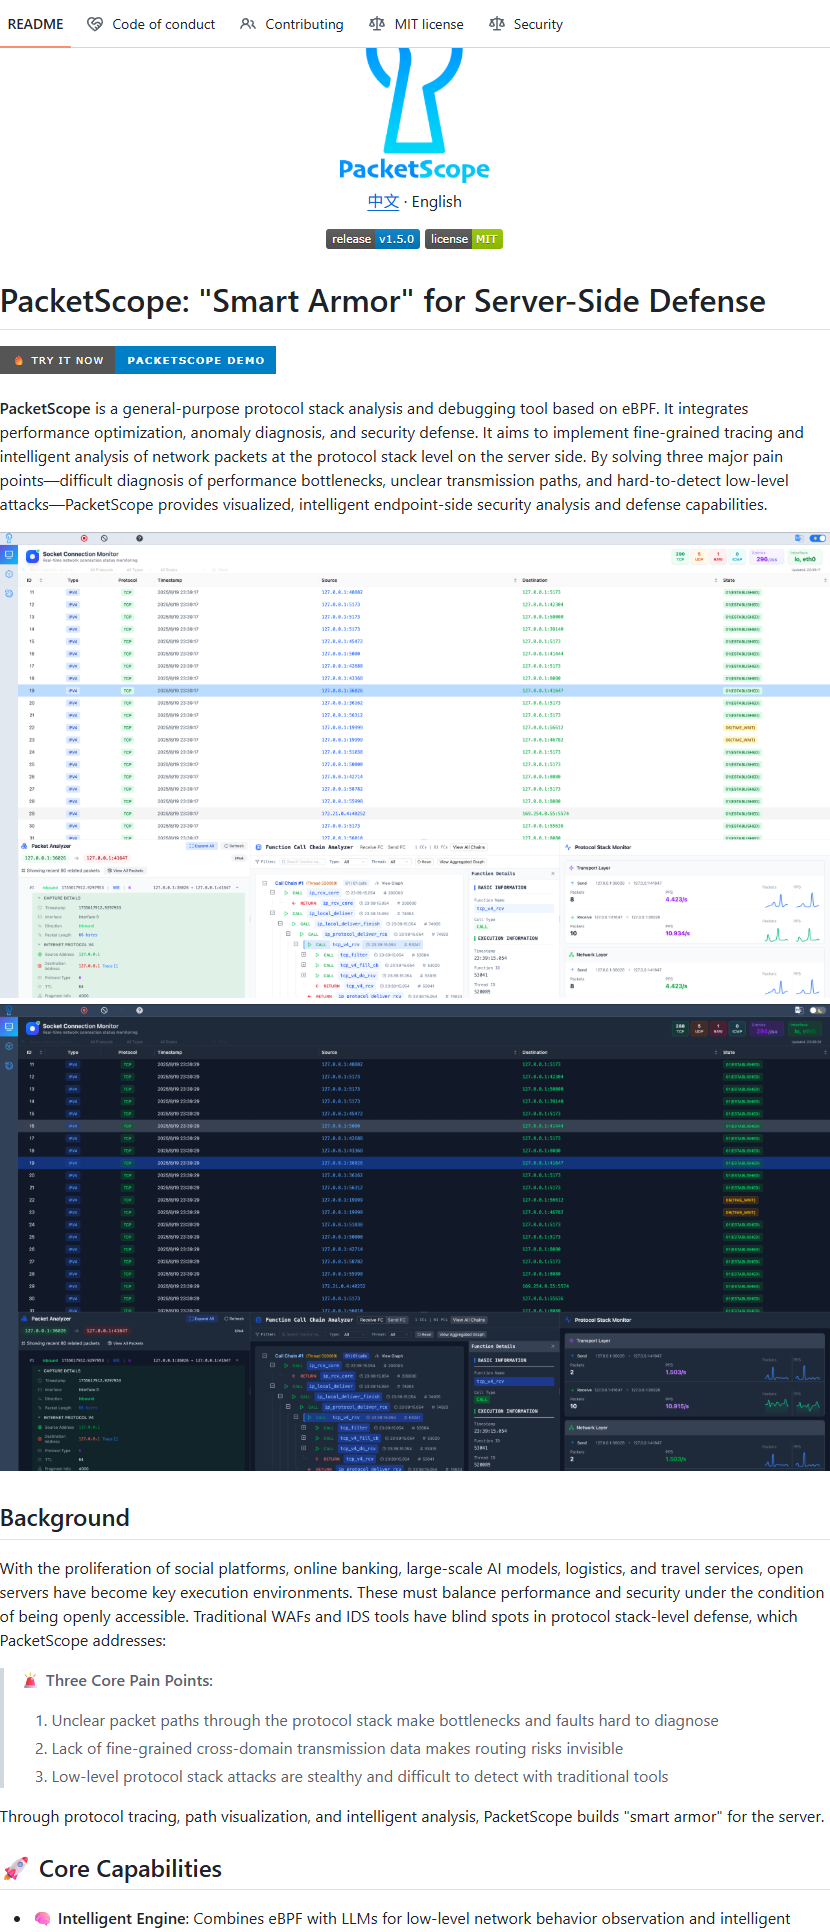Image resolution: width=830 pixels, height=1932 pixels.
Task: Click the language icon in light screenshot top-right
Action: tap(798, 538)
